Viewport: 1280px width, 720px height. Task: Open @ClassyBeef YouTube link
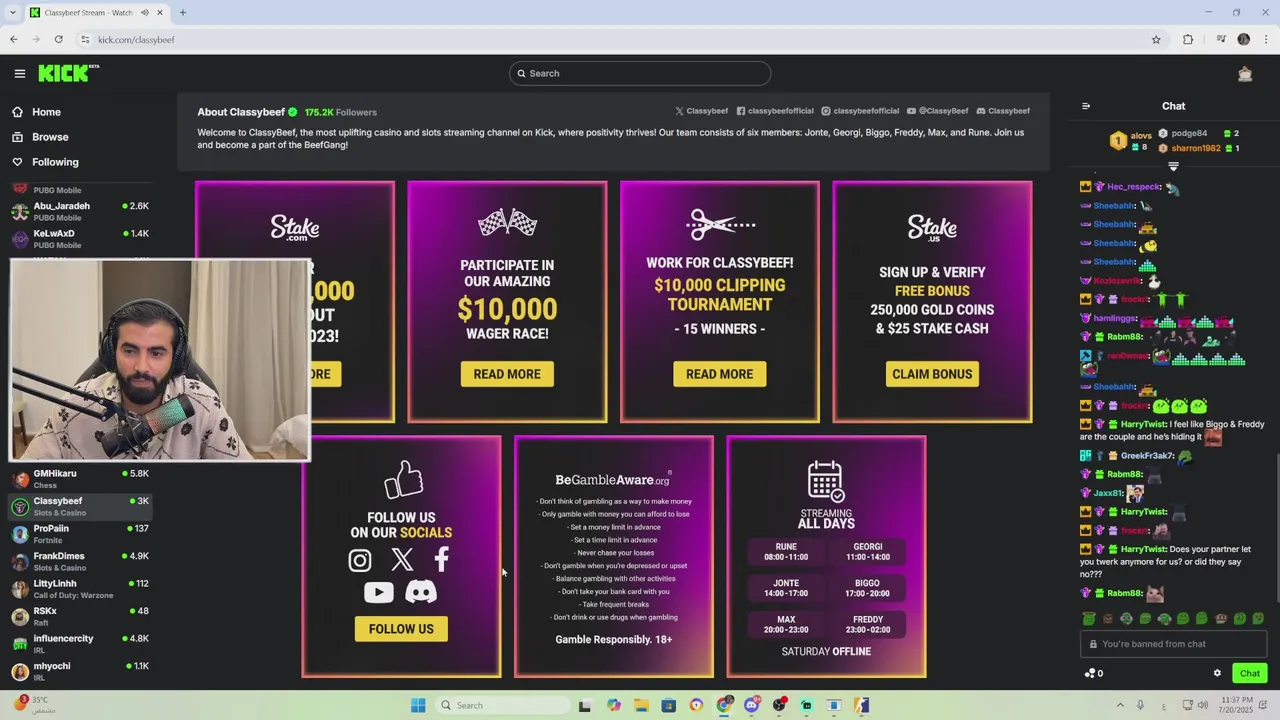click(937, 111)
